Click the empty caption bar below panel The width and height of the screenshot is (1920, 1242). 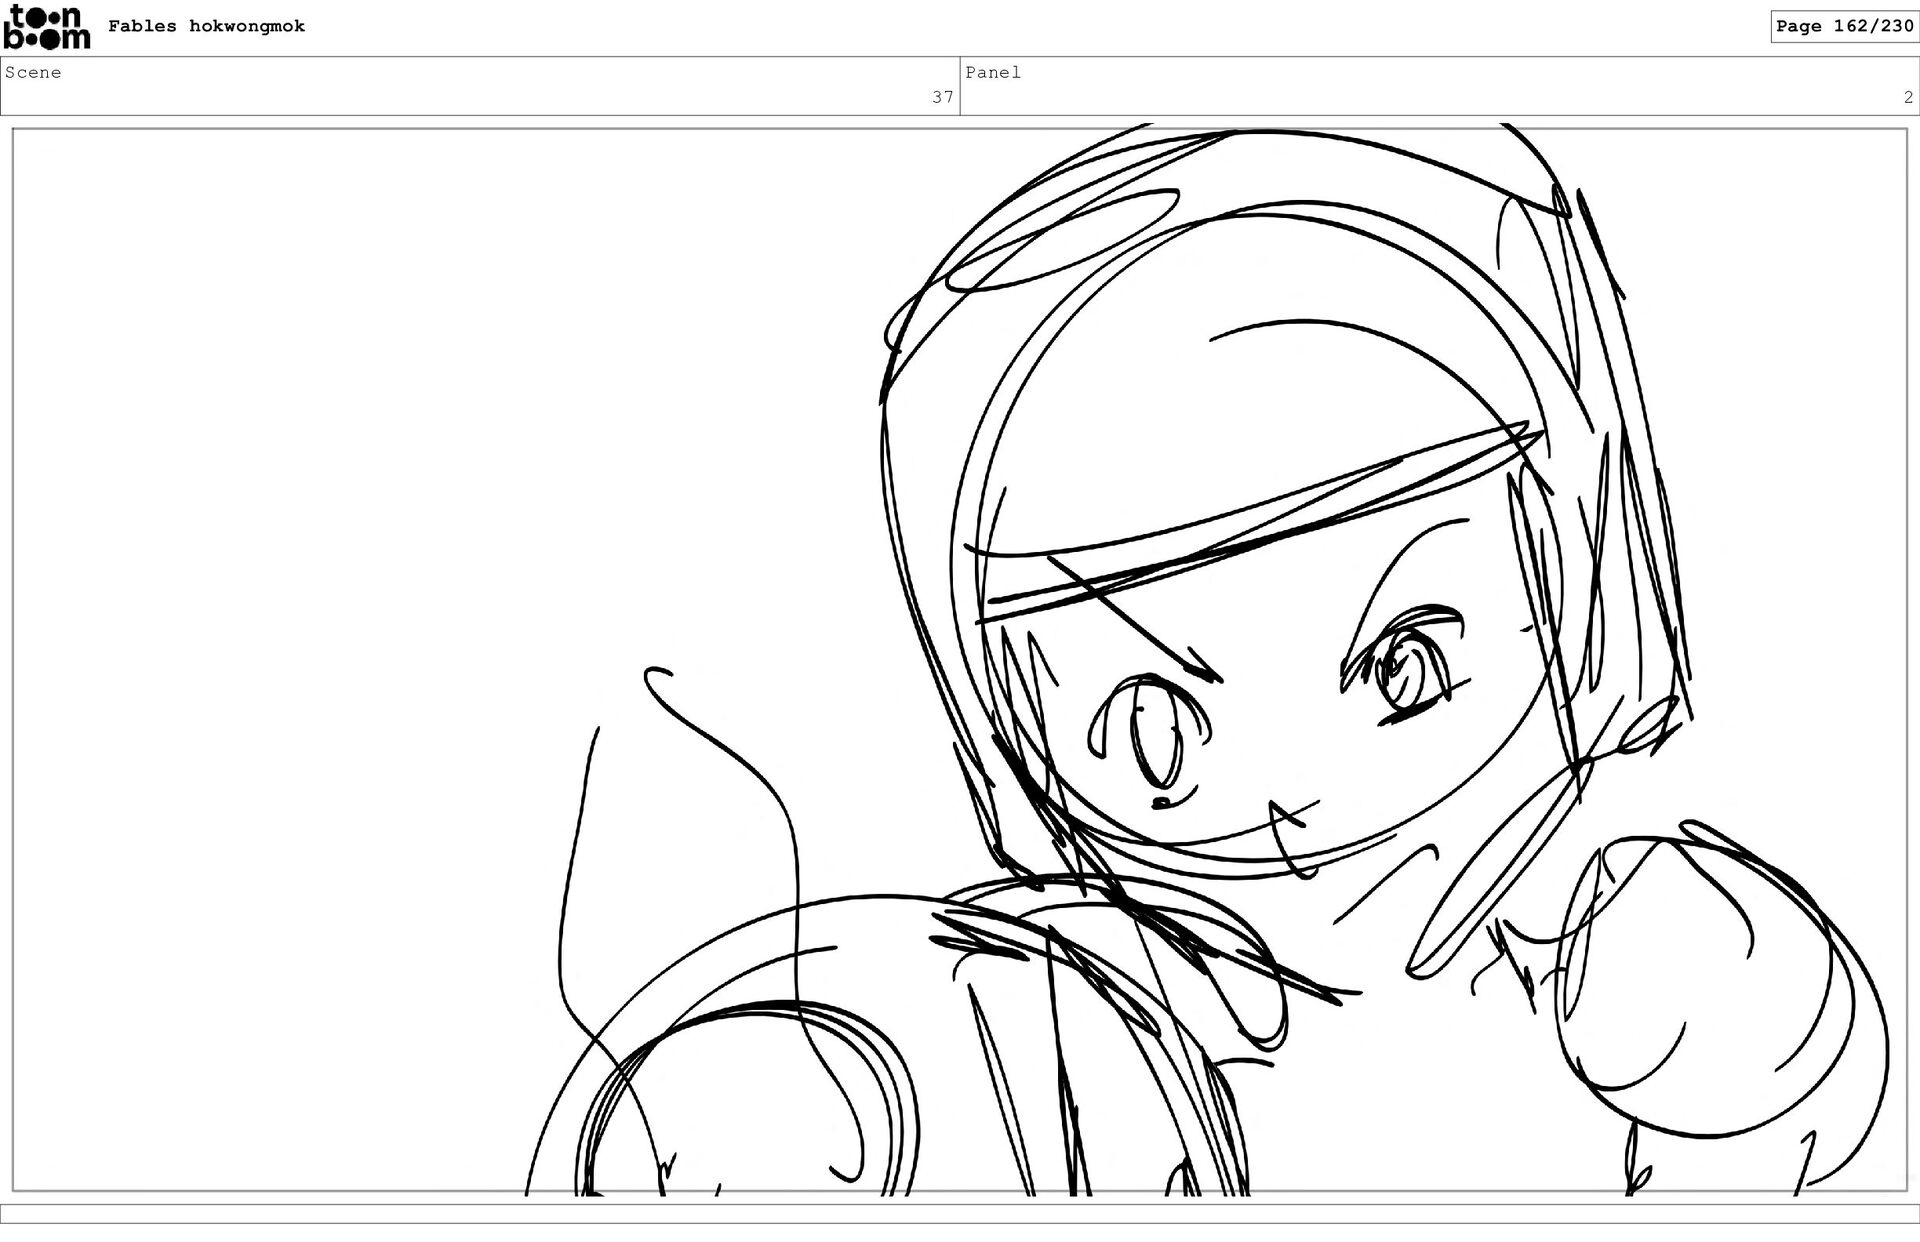pos(960,1213)
